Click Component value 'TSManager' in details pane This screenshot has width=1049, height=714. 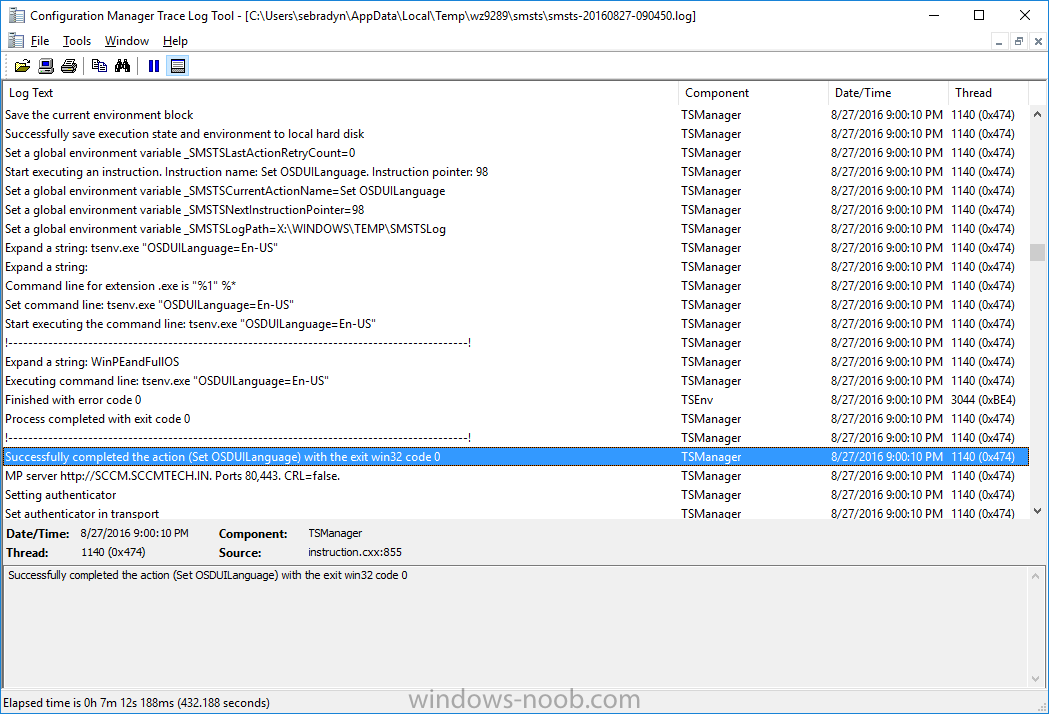point(335,533)
